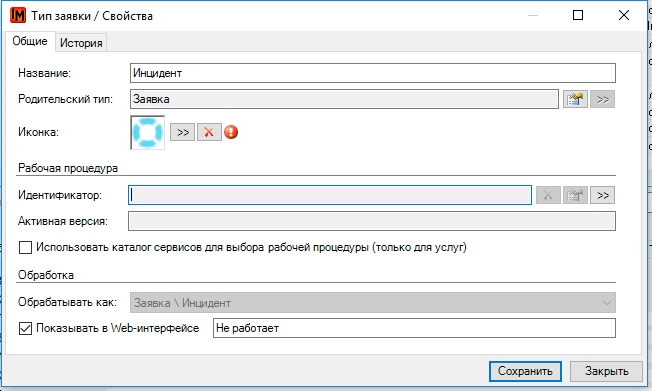Switch to the История tab
This screenshot has height=391, width=652.
coord(81,43)
